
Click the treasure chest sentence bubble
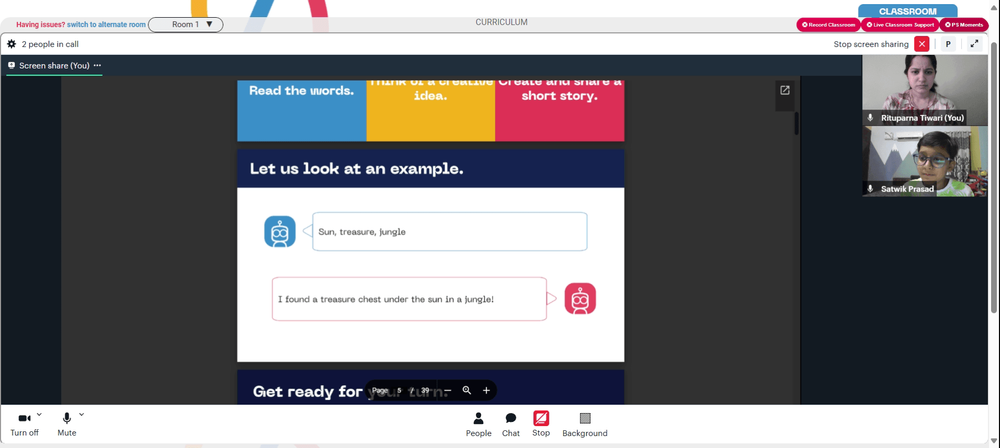409,299
